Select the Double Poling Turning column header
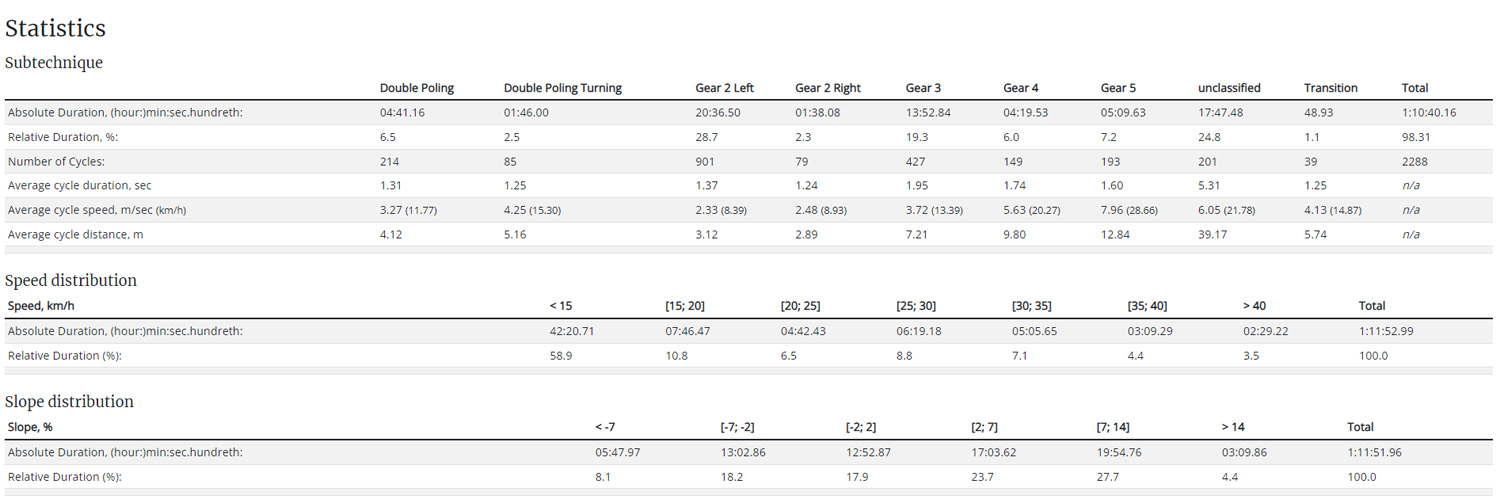The image size is (1500, 503). (x=562, y=88)
